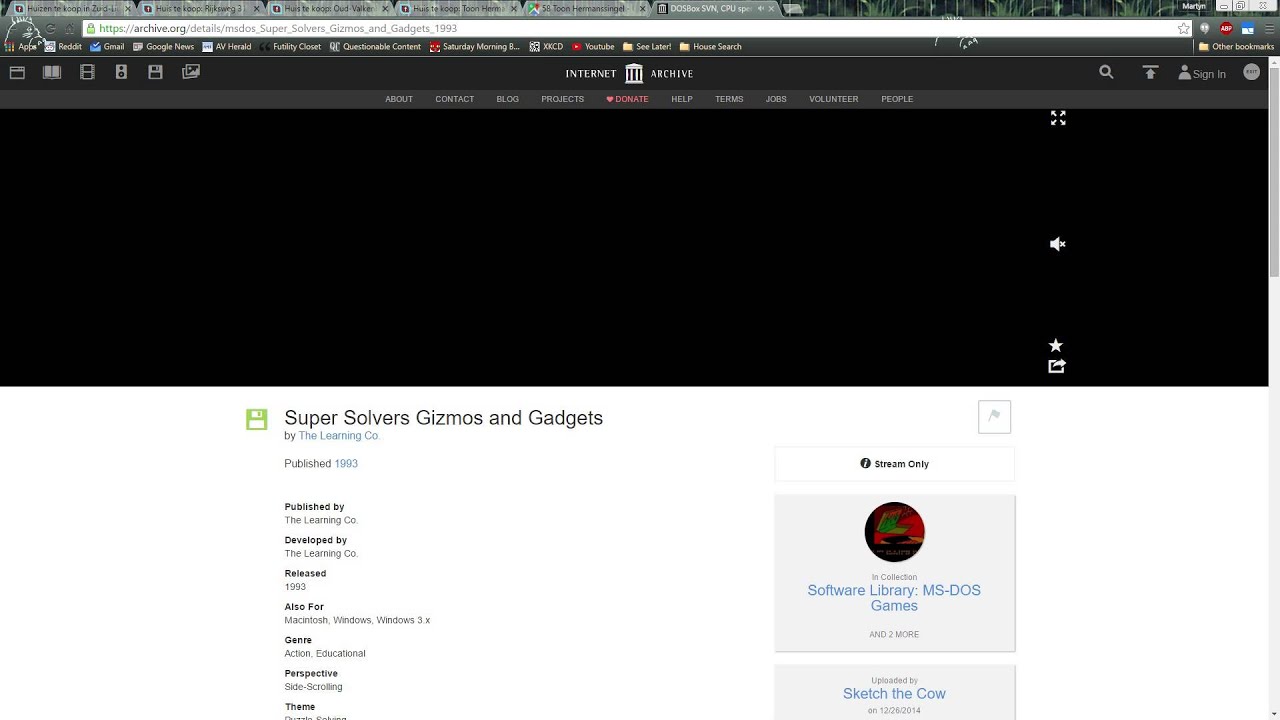Open the Audio speaker icon
This screenshot has width=1280, height=720.
(121, 72)
